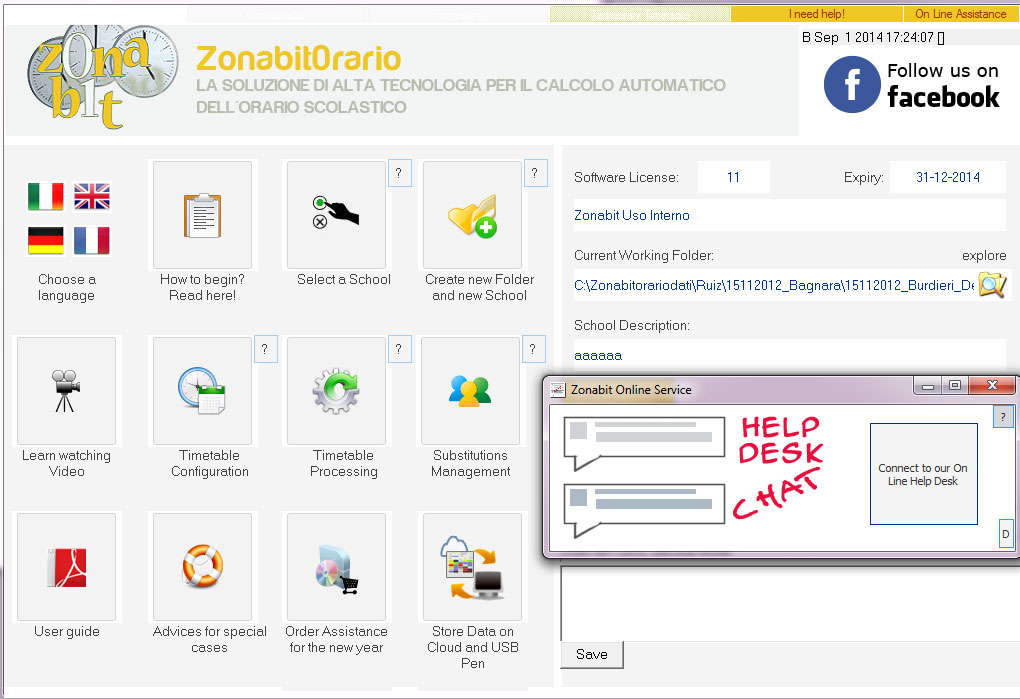Viewport: 1020px width, 699px height.
Task: Choose the Italian flag language
Action: tap(46, 196)
